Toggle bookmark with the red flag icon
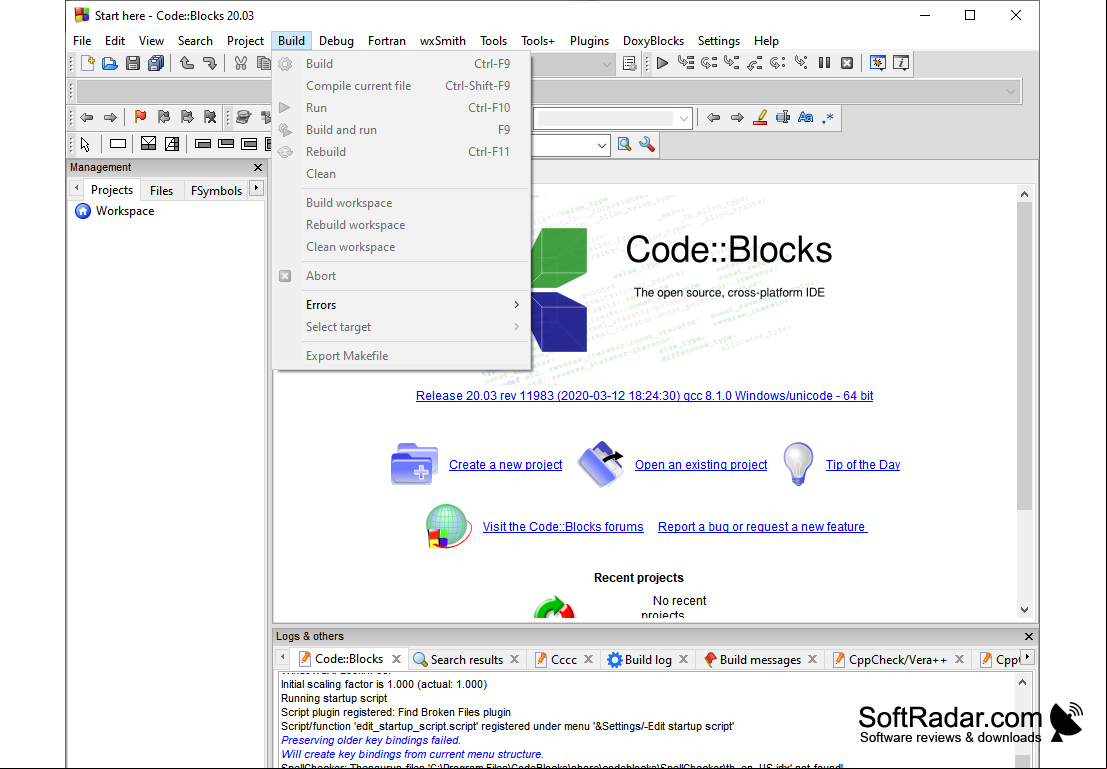Image resolution: width=1107 pixels, height=769 pixels. [x=140, y=117]
